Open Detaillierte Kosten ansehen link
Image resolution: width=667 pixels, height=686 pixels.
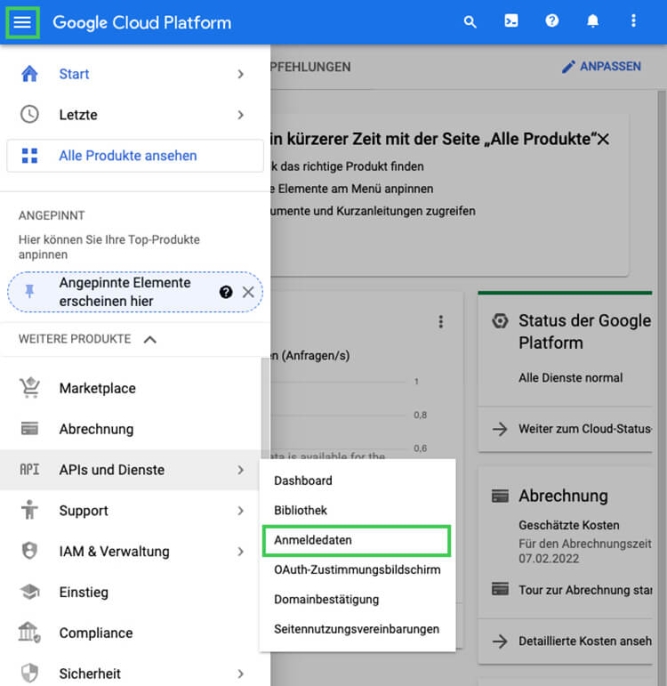pos(585,641)
